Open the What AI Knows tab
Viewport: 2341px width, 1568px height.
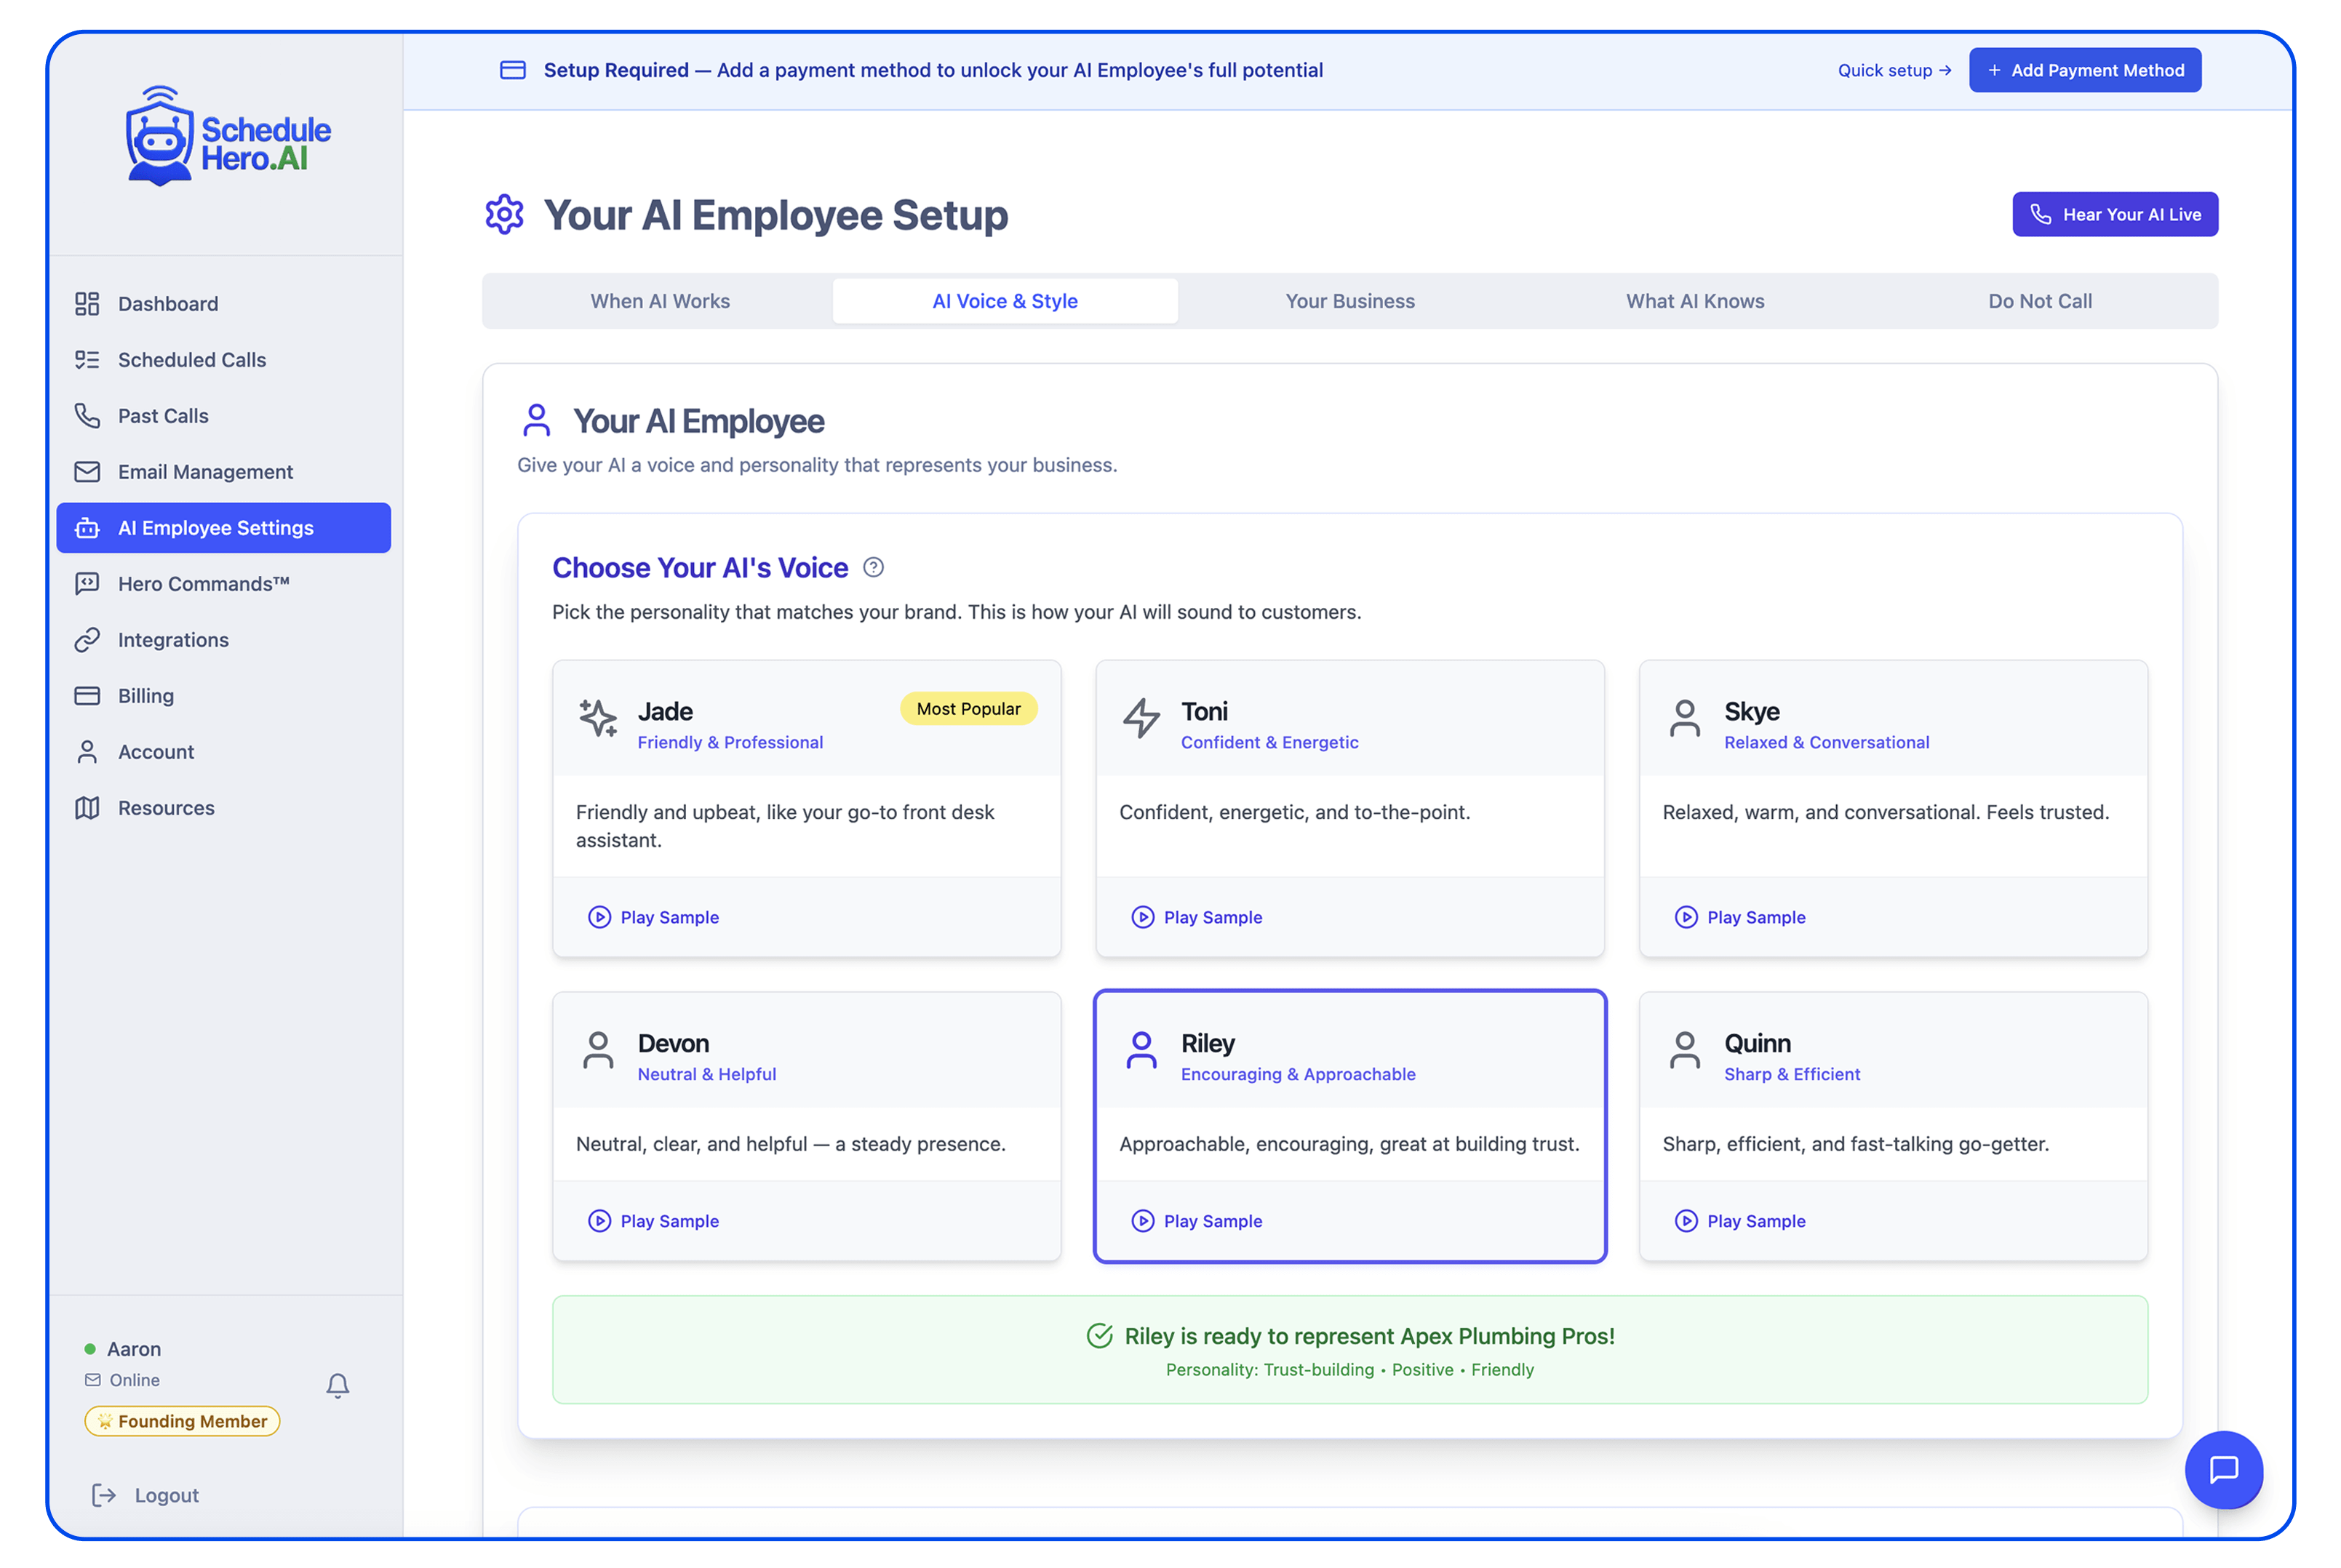pos(1694,301)
